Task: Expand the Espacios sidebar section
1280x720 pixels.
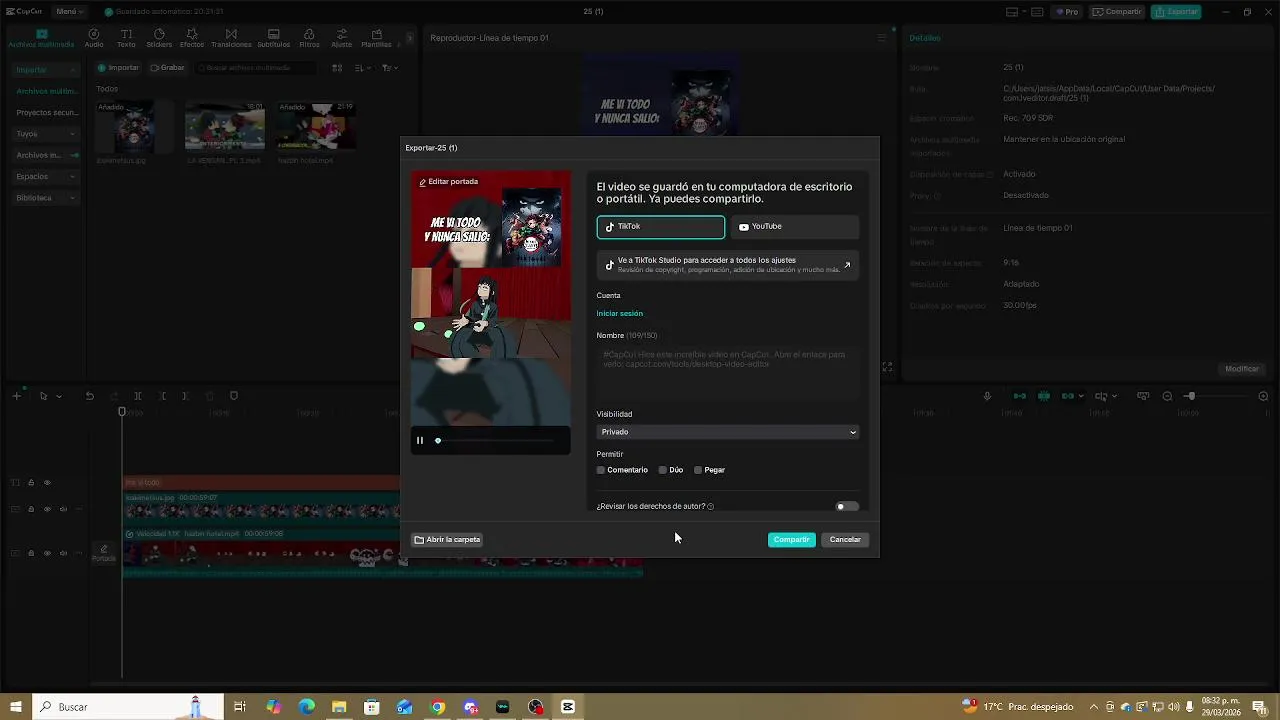Action: point(46,176)
